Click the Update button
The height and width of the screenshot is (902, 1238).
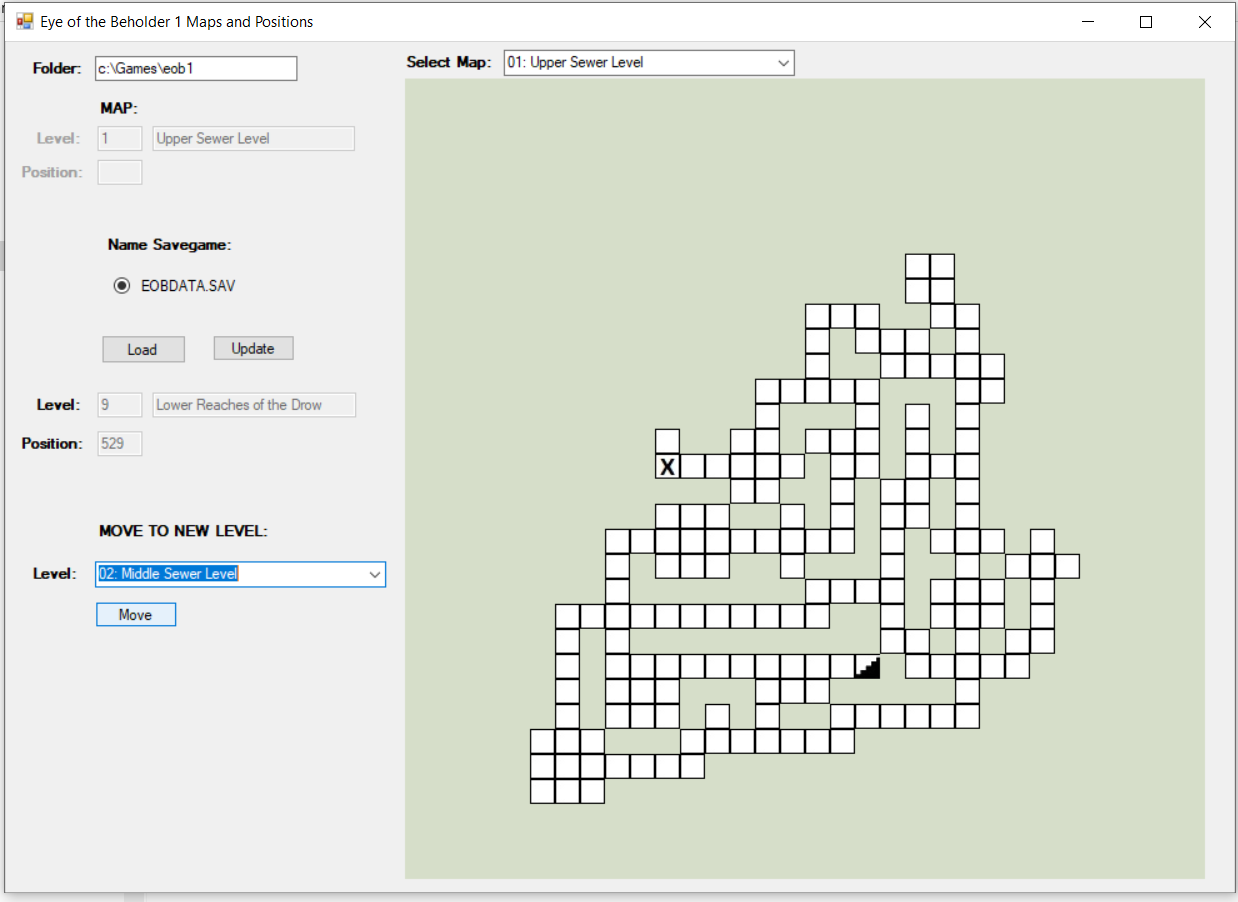pos(253,348)
